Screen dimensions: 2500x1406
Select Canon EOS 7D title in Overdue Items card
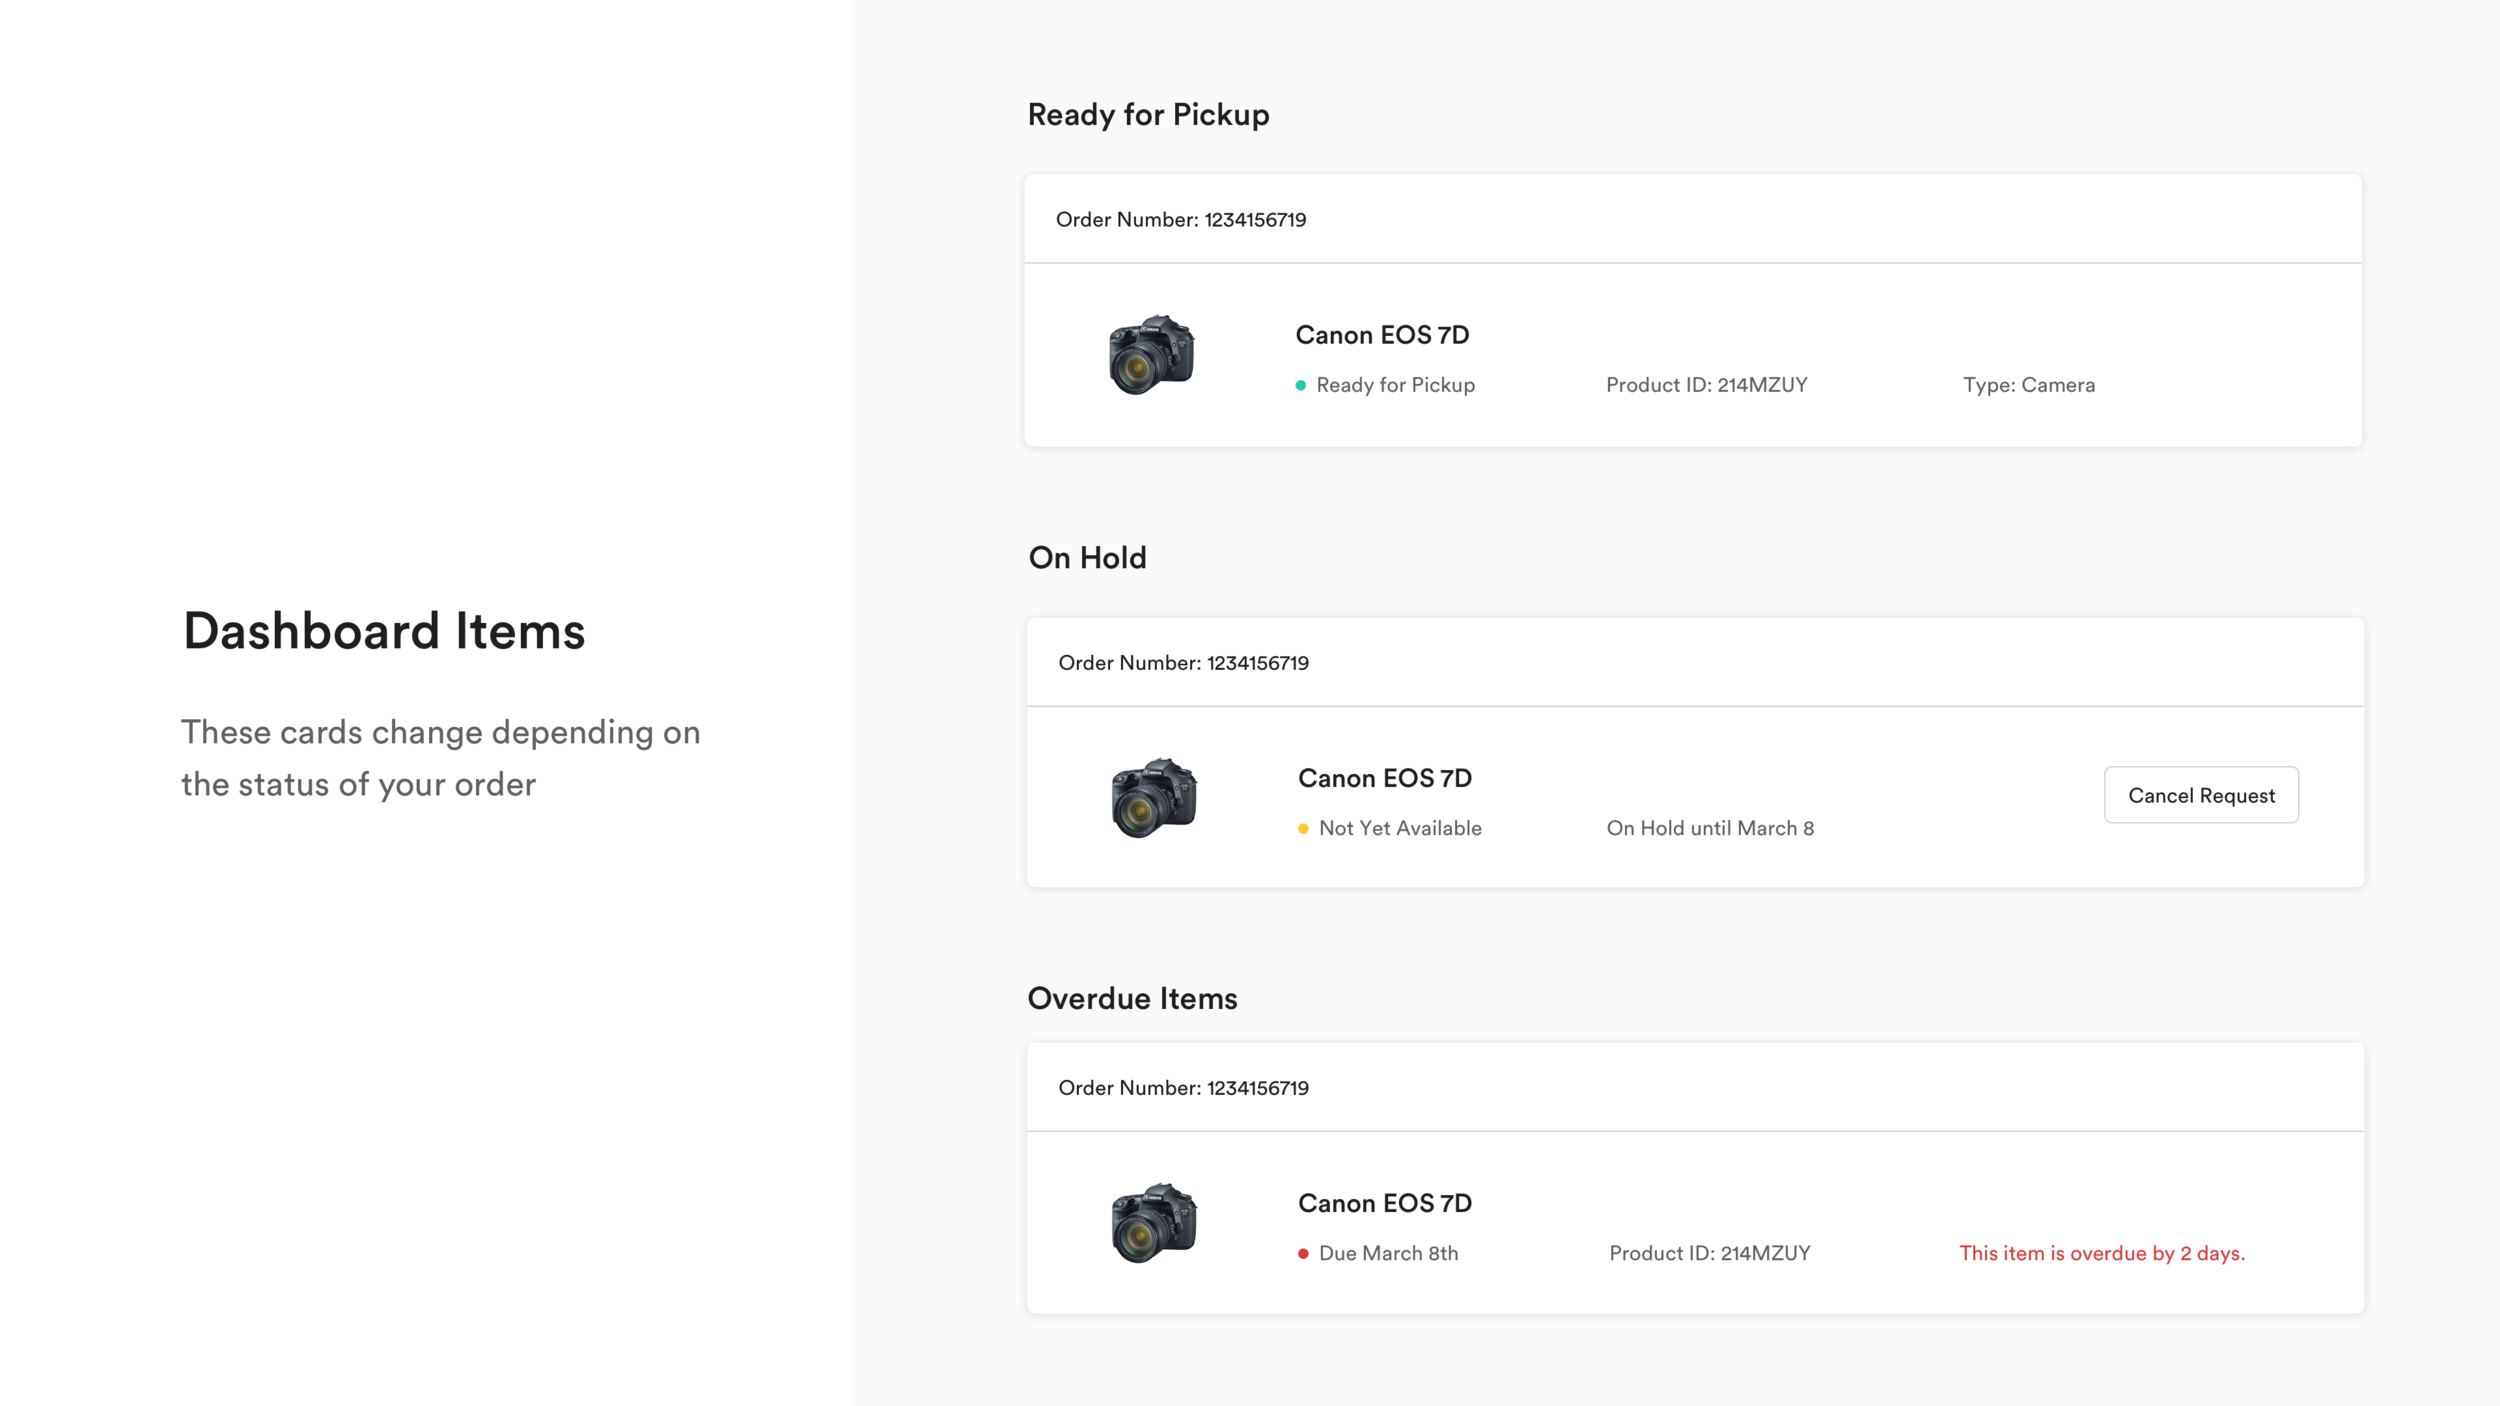pyautogui.click(x=1385, y=1203)
